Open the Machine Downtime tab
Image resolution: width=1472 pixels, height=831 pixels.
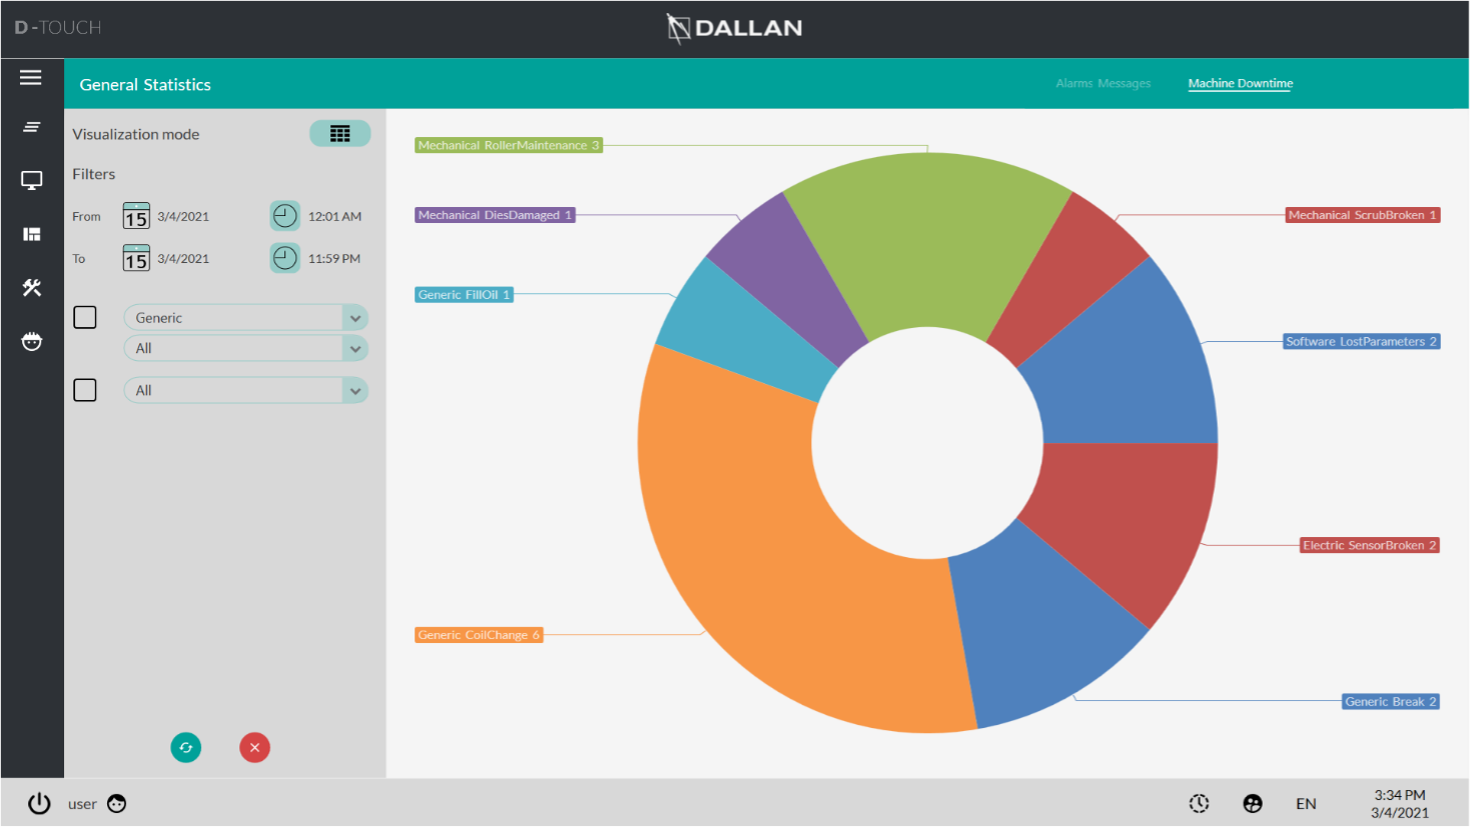point(1239,83)
